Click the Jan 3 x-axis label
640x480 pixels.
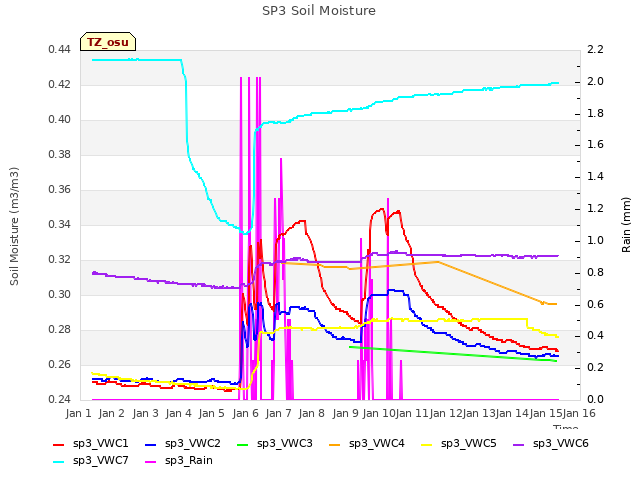click(145, 413)
